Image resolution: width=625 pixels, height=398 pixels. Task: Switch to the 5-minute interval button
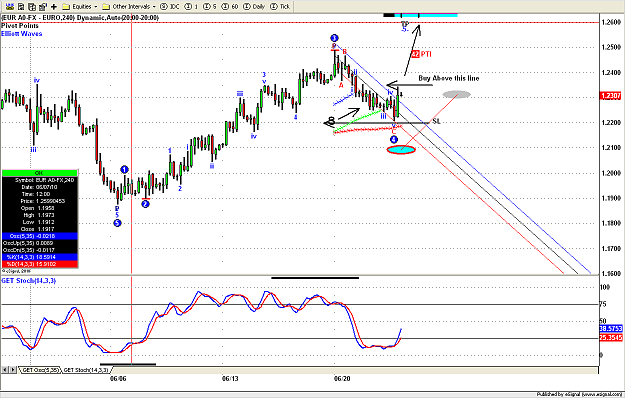click(x=210, y=6)
